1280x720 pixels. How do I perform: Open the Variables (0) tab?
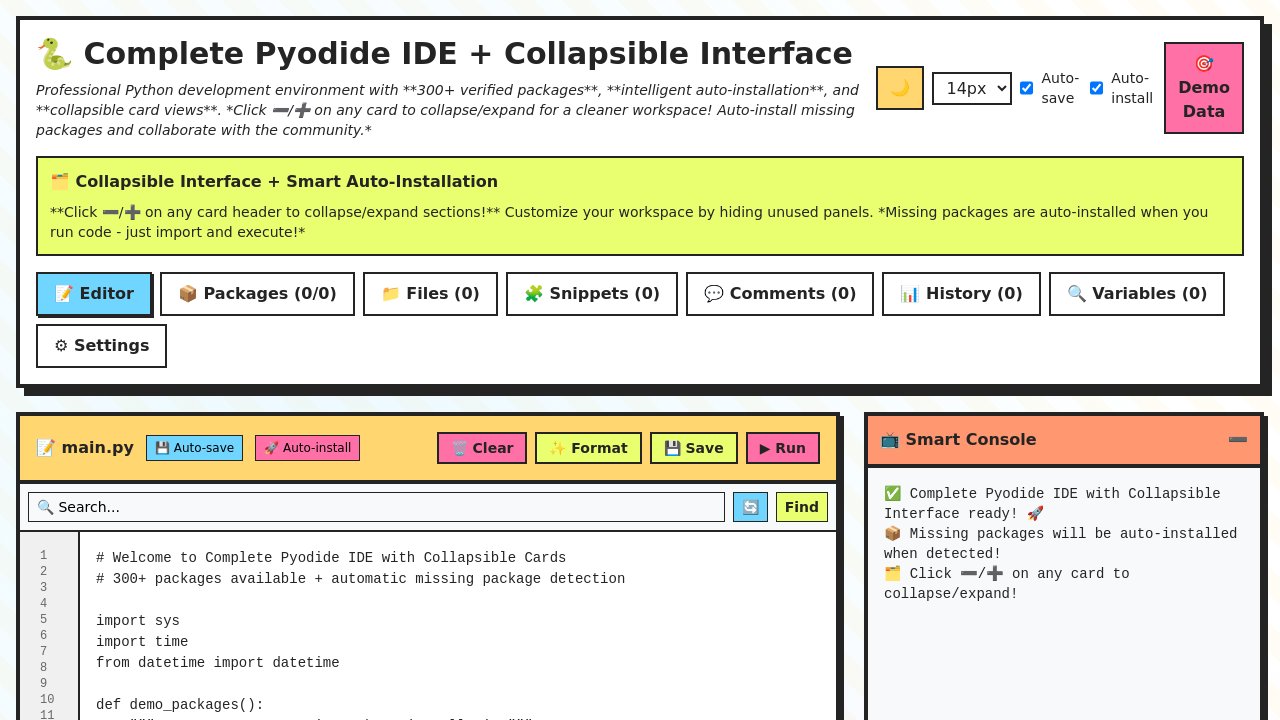pos(1137,294)
